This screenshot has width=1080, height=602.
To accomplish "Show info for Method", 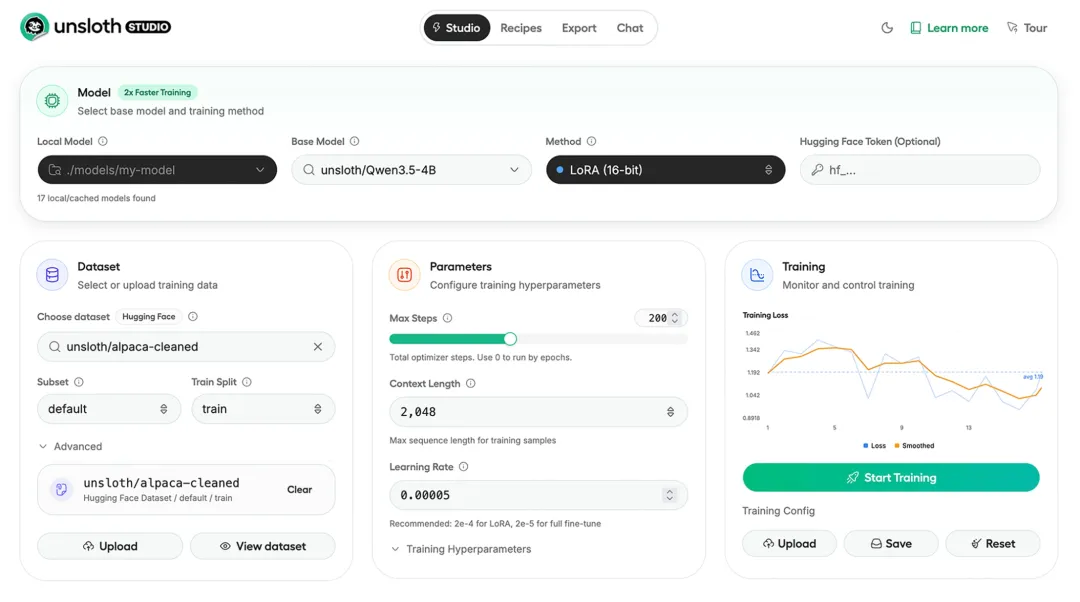I will click(x=592, y=141).
